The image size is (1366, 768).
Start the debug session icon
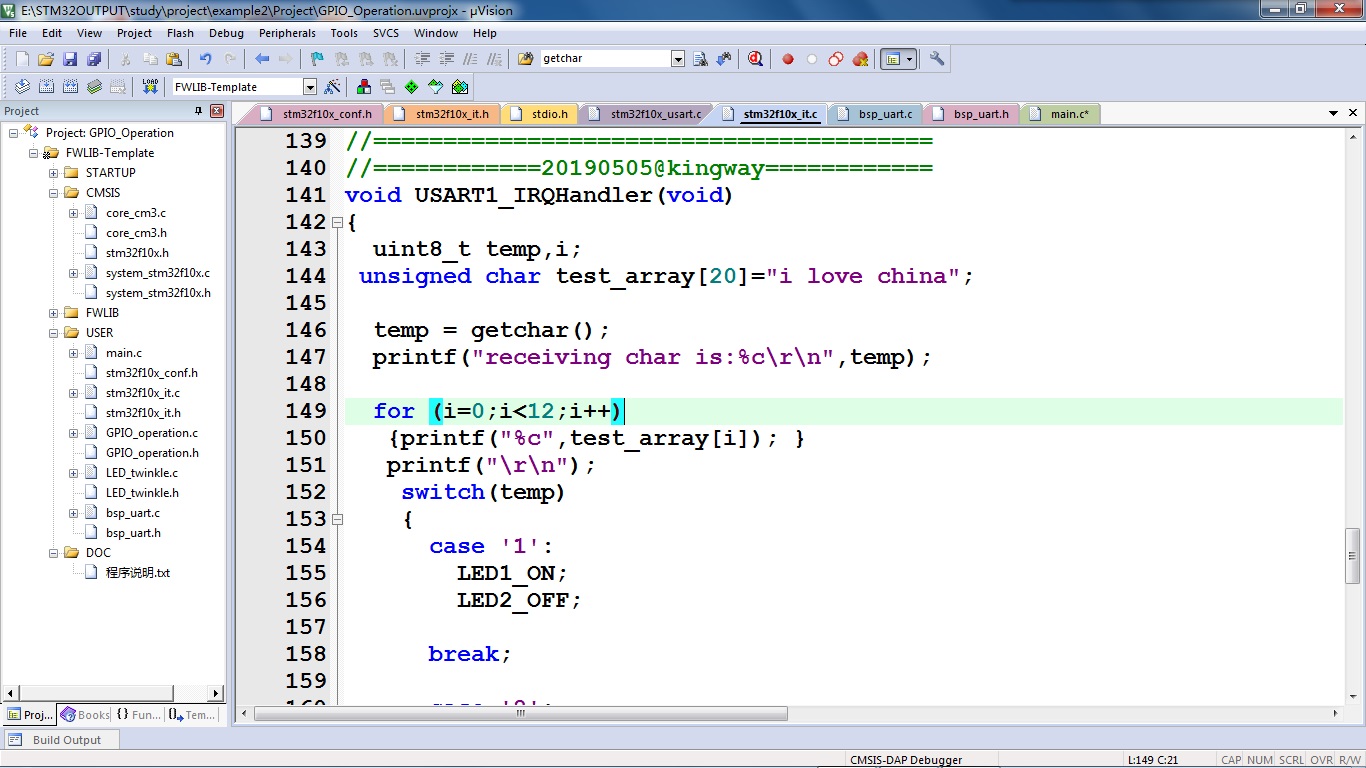755,59
